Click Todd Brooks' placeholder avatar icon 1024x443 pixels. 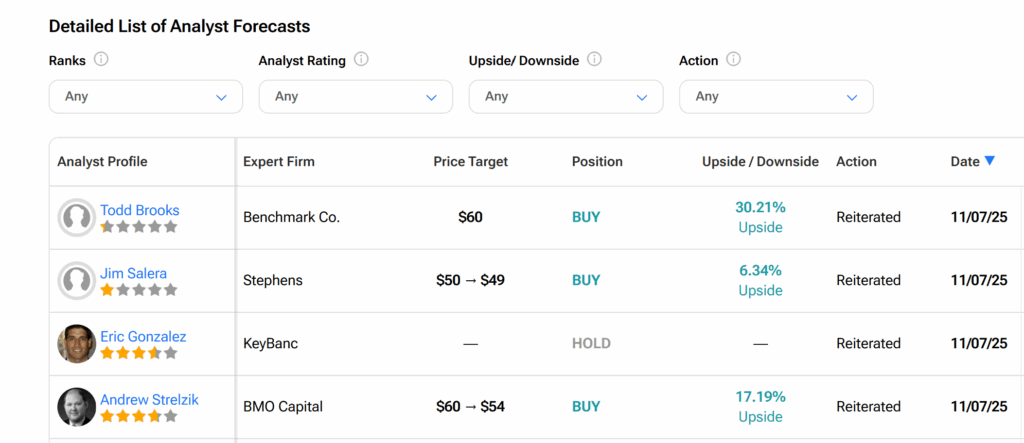[77, 218]
